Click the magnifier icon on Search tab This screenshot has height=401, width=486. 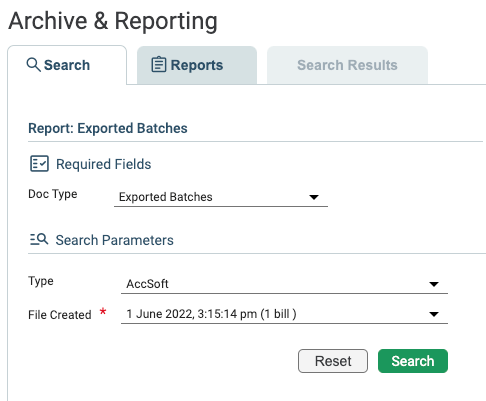[34, 65]
